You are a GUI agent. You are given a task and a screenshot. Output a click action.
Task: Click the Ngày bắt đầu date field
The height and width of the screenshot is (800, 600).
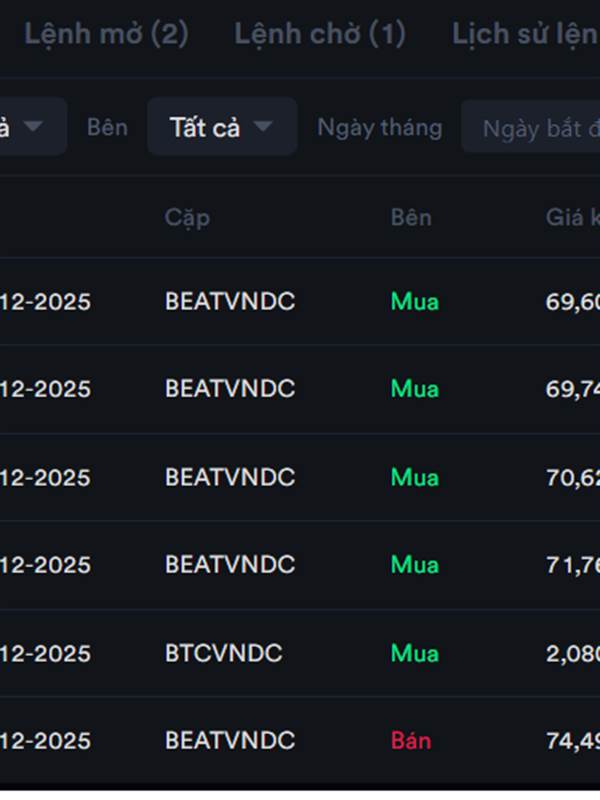(x=535, y=128)
